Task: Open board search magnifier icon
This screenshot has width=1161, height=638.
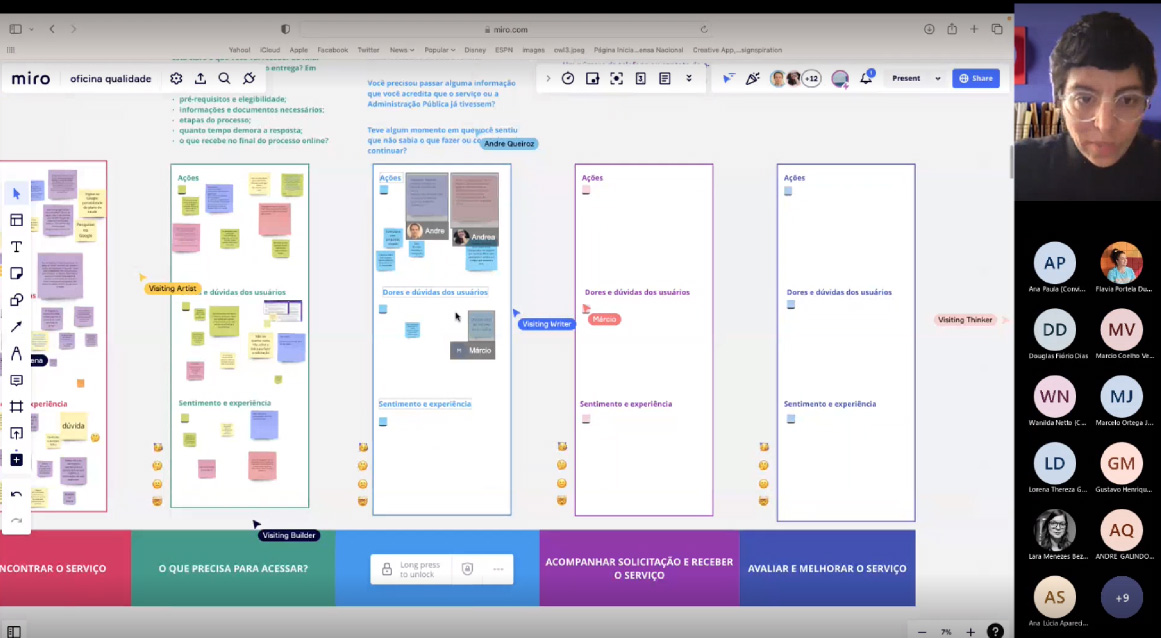Action: [x=224, y=78]
